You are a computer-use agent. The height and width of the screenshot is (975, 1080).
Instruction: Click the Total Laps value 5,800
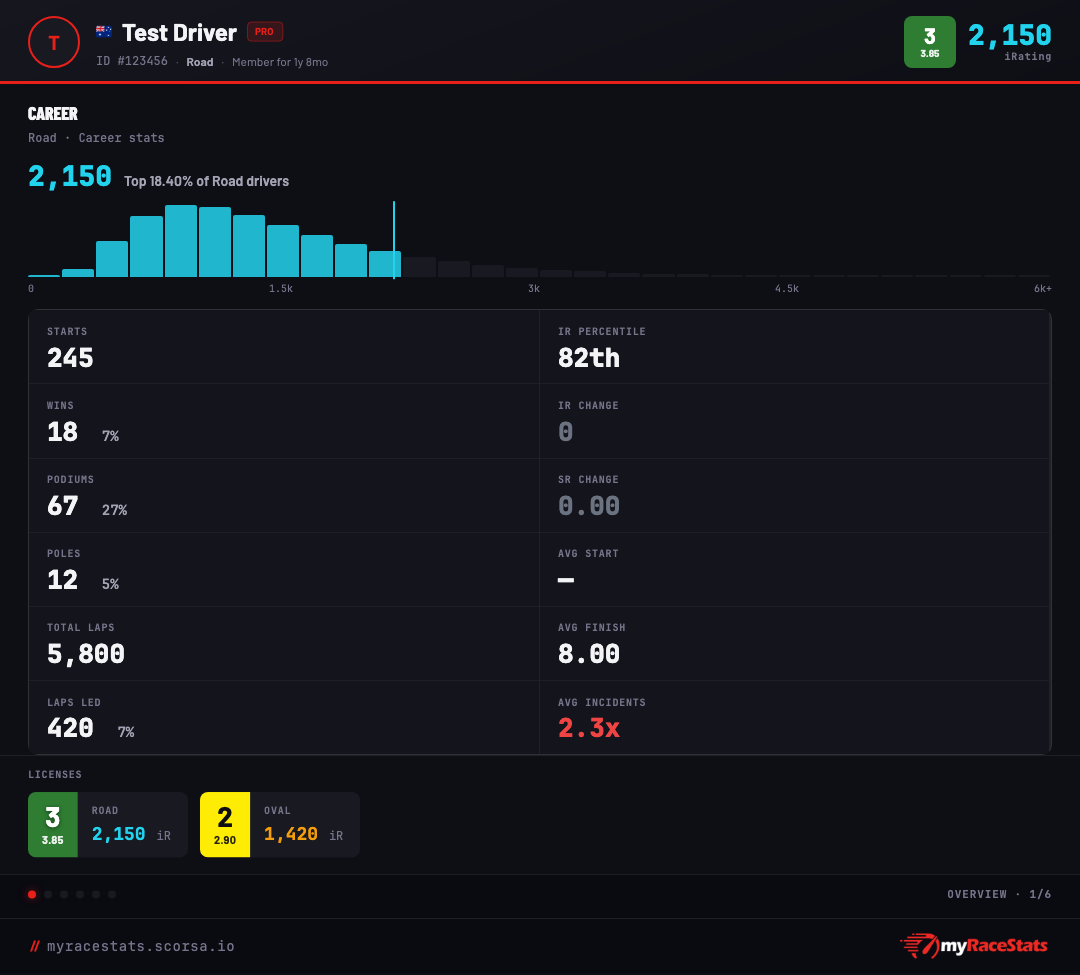point(86,654)
